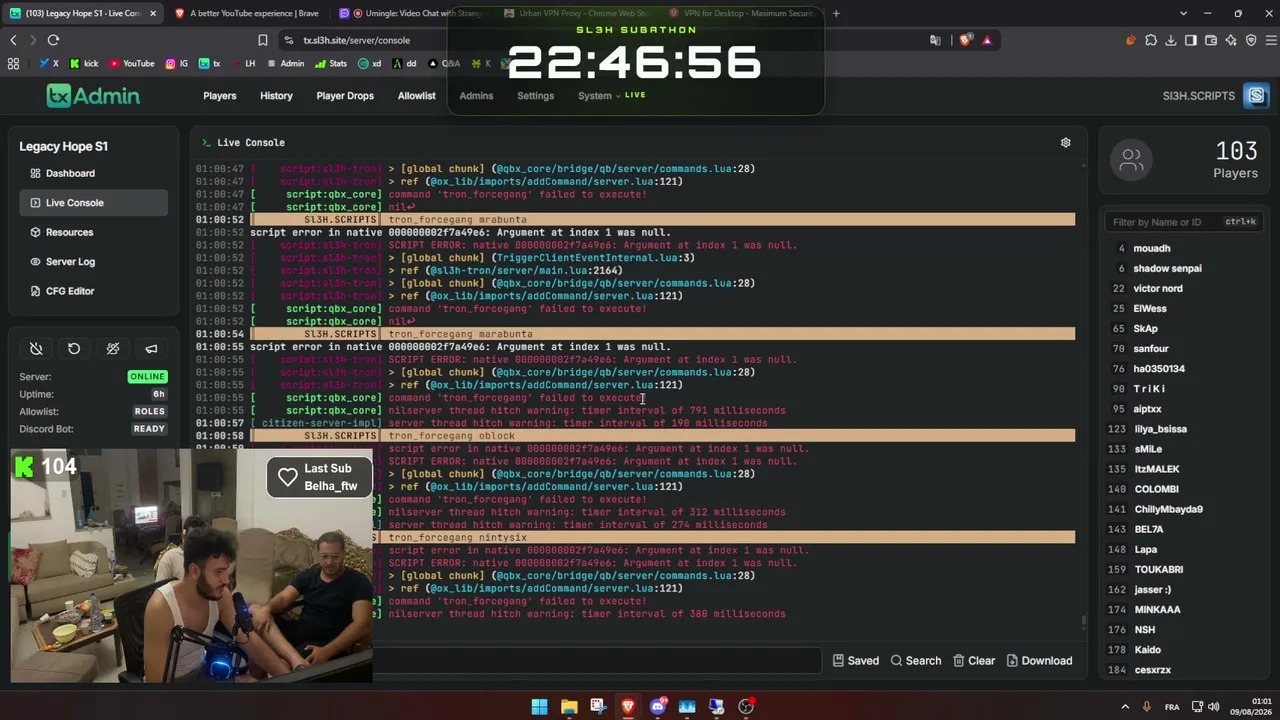This screenshot has height=720, width=1280.
Task: Open the Players page
Action: (x=220, y=96)
